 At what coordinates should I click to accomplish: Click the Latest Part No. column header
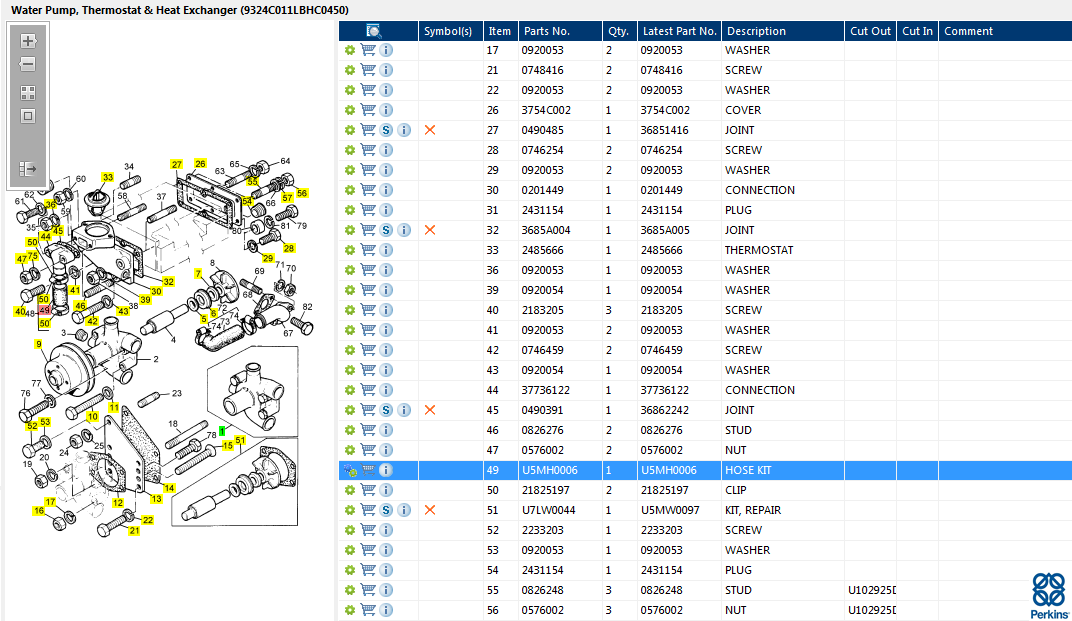[680, 31]
